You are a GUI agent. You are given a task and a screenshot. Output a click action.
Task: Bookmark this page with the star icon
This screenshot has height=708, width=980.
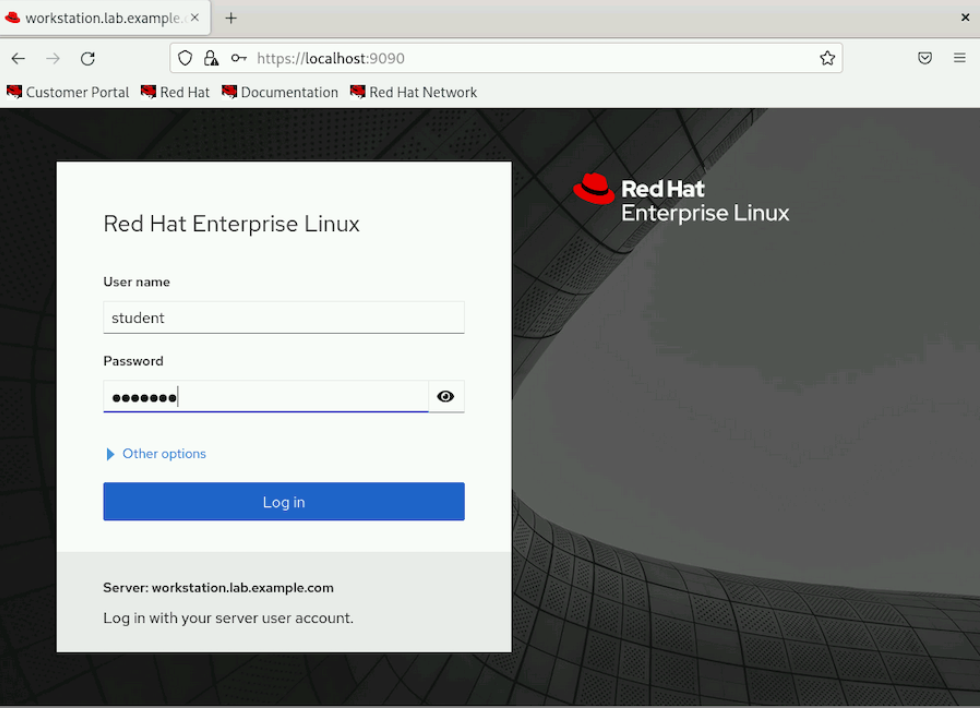[x=827, y=58]
